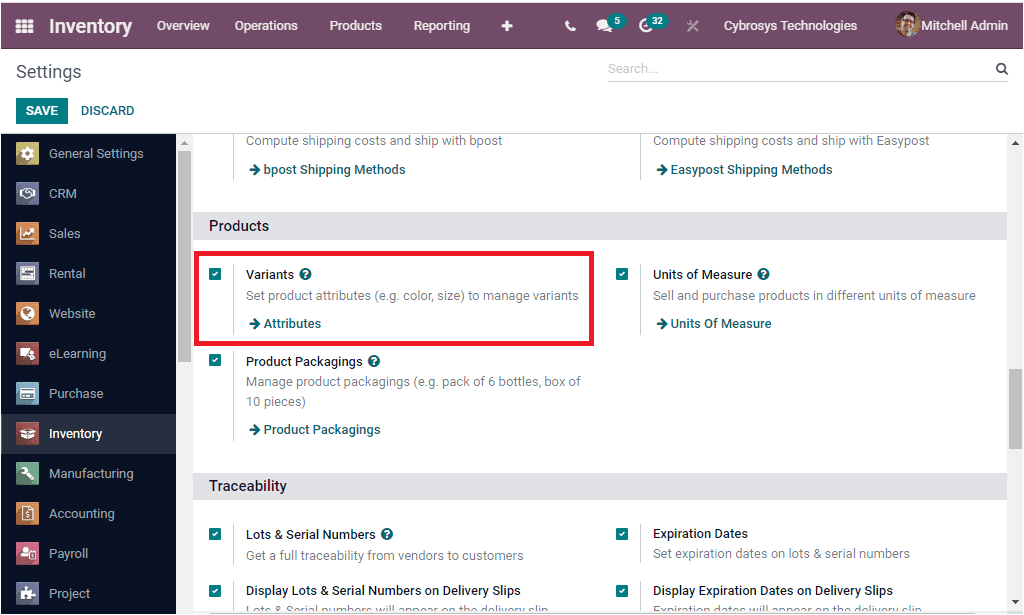Open the conversations icon with 5 notifications
This screenshot has height=615, width=1024.
pos(602,26)
